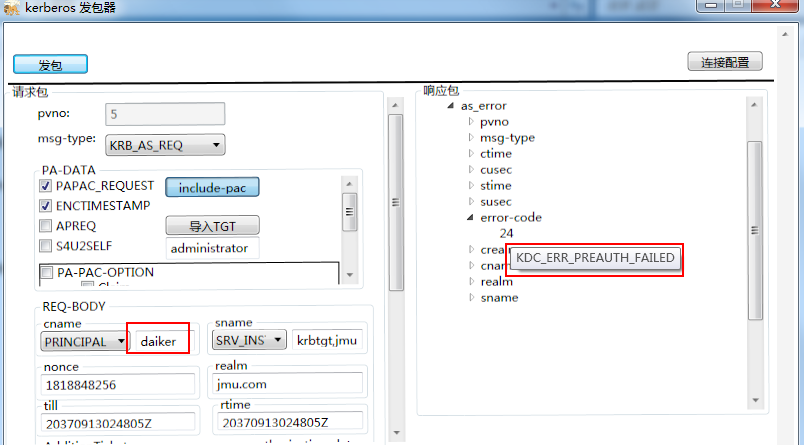
Task: Collapse the as_error tree node
Action: [x=450, y=106]
